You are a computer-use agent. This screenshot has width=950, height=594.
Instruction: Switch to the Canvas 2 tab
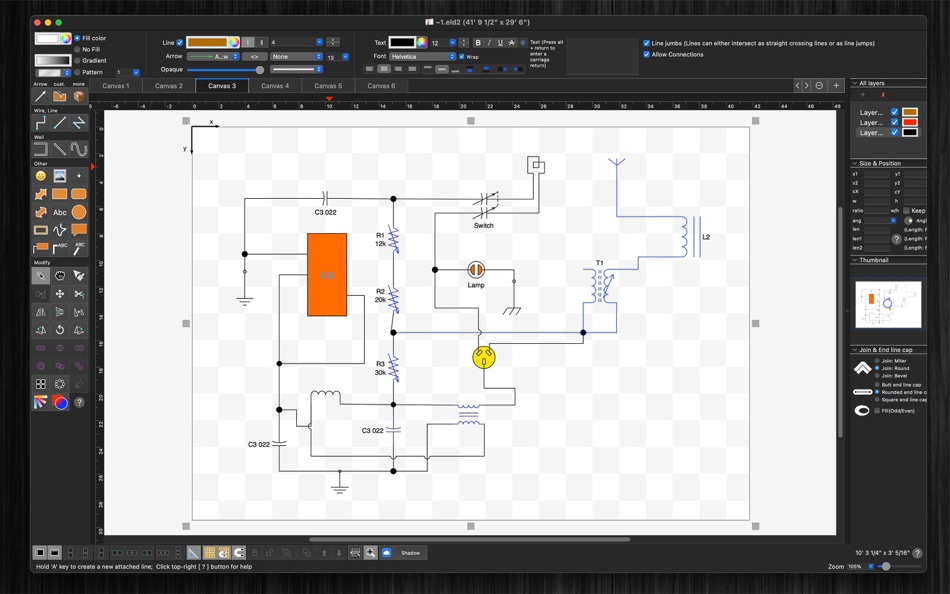click(168, 85)
